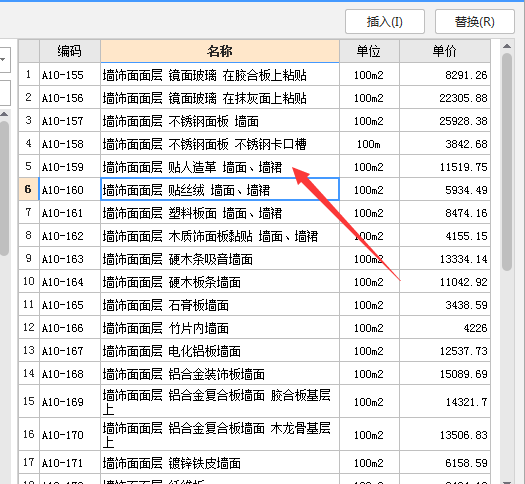Click name 电化铝板墙面
Screen dimensions: 525x484
[220, 351]
